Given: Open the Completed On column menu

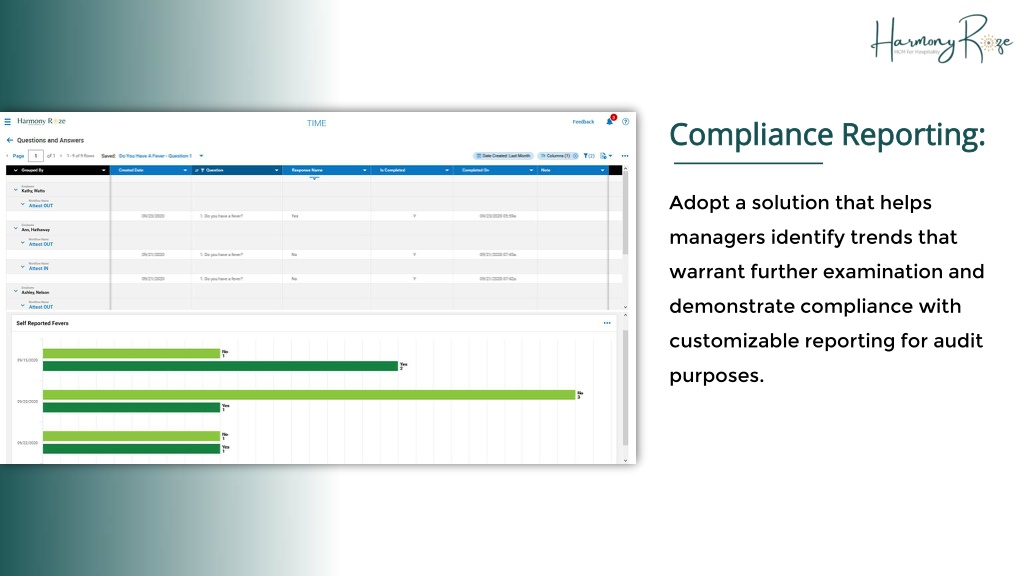Looking at the screenshot, I should (531, 170).
